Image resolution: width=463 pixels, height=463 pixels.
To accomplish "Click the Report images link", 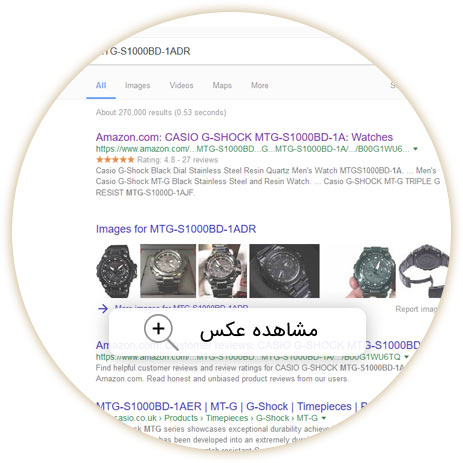I will (x=417, y=309).
